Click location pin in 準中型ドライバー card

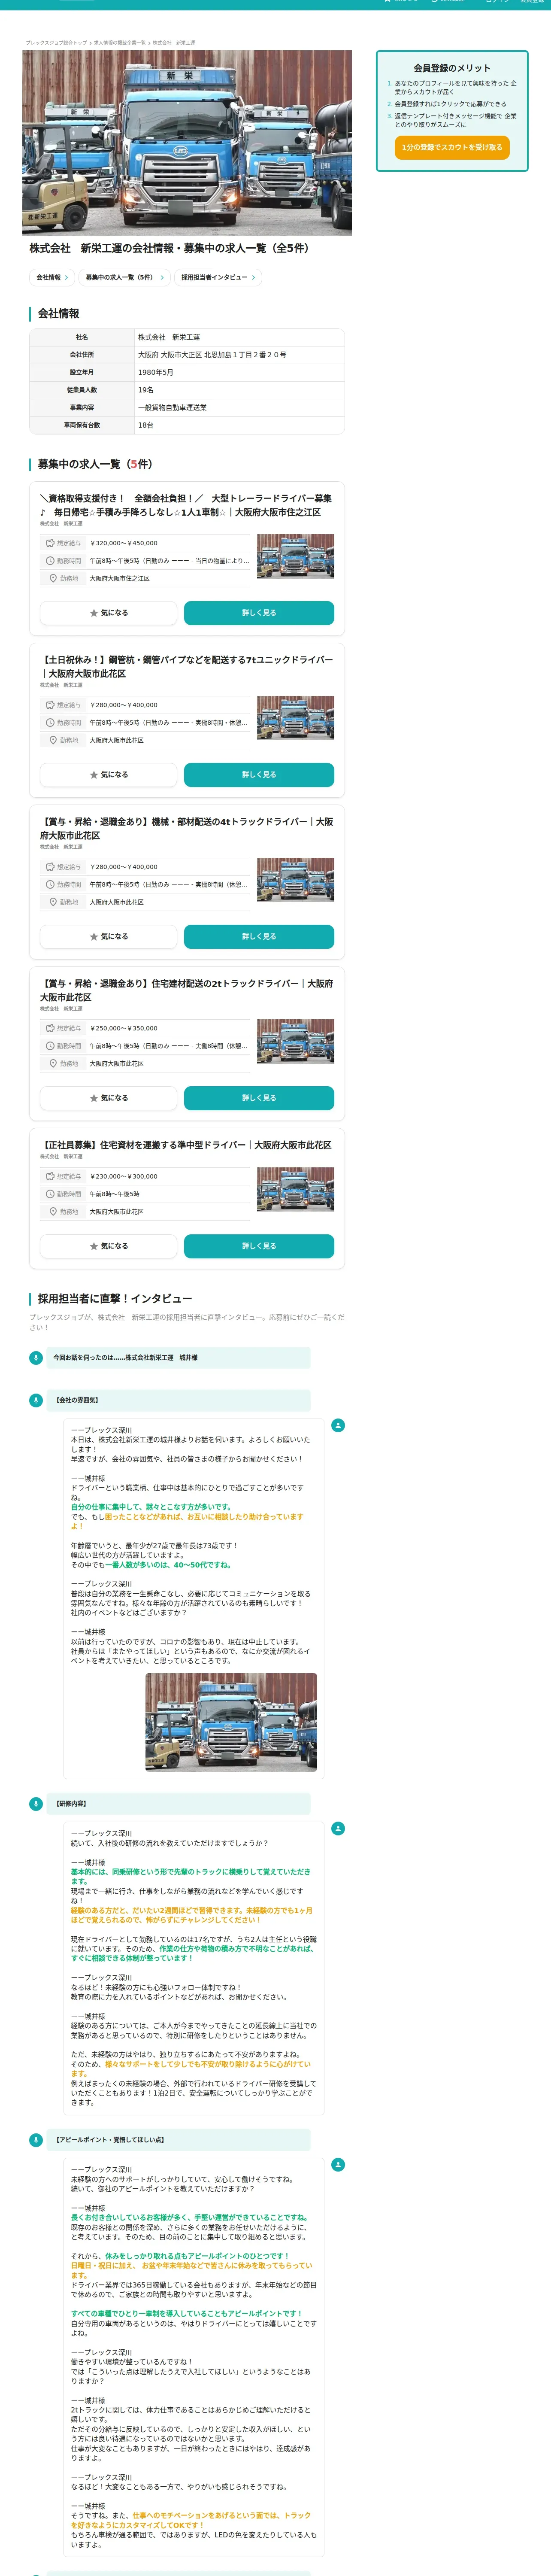(53, 1211)
